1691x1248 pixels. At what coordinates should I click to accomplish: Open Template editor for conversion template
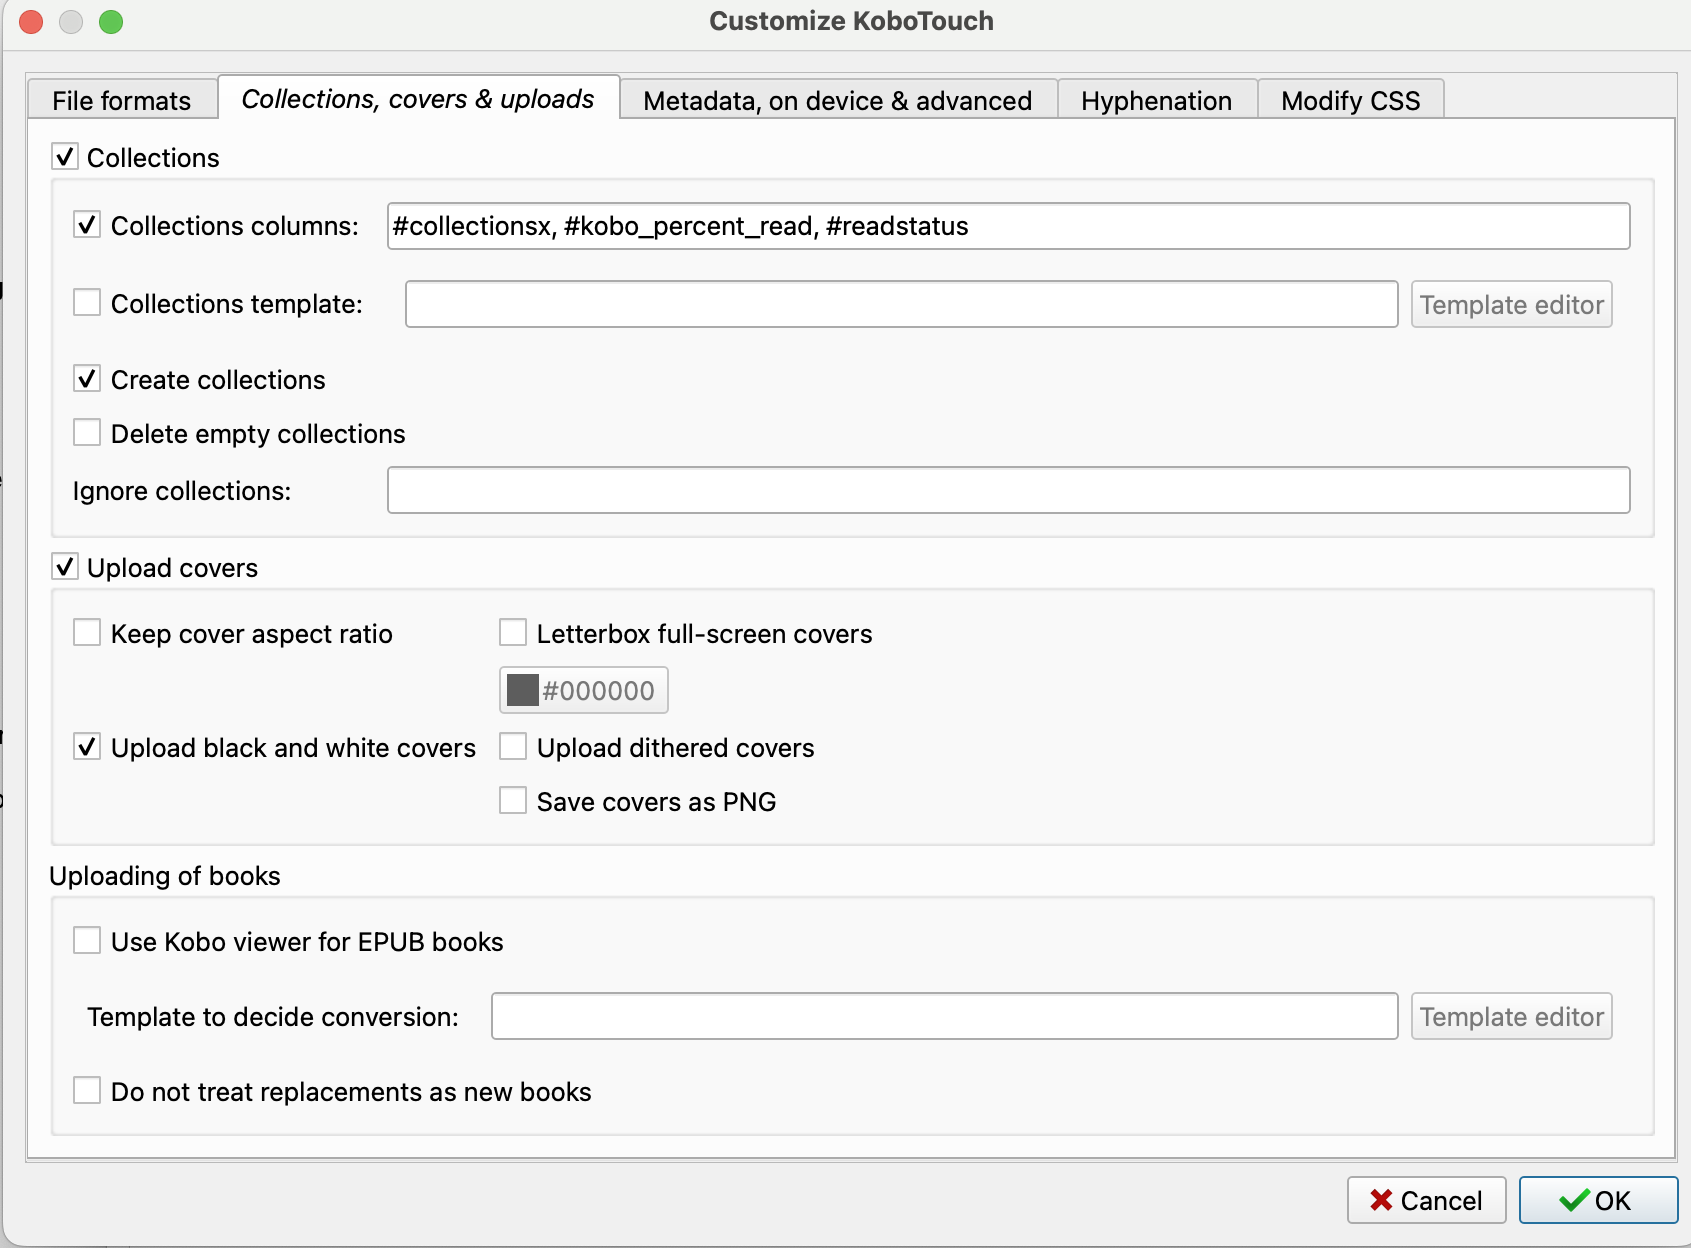point(1511,1016)
